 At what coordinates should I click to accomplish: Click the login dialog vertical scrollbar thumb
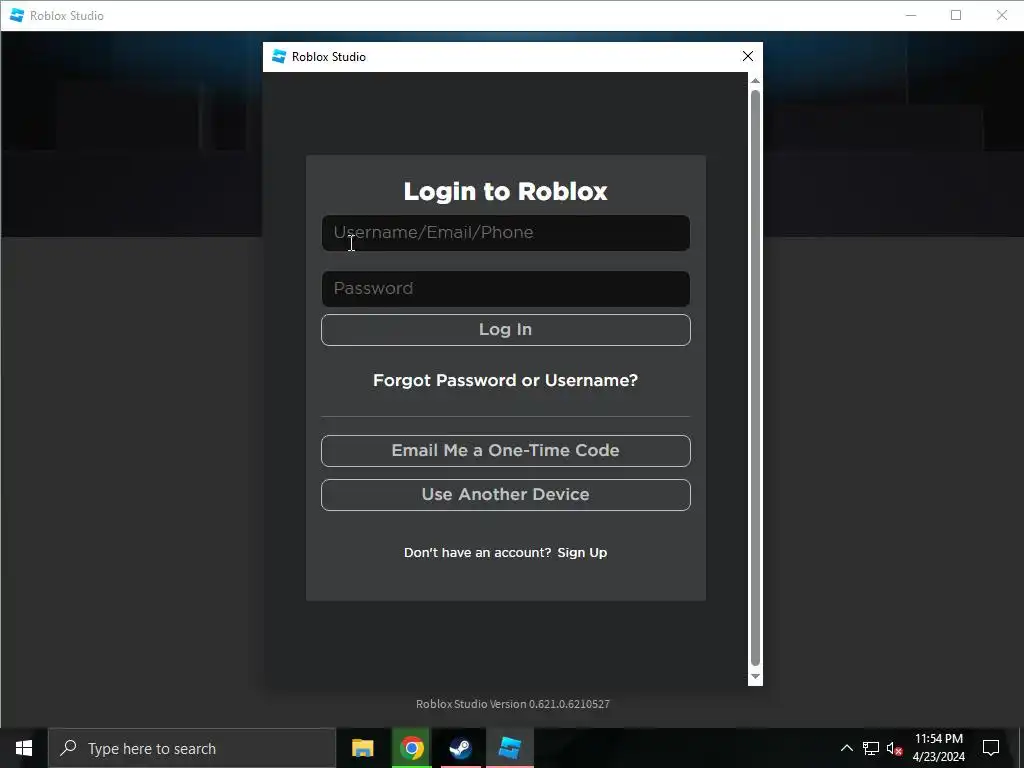(755, 377)
